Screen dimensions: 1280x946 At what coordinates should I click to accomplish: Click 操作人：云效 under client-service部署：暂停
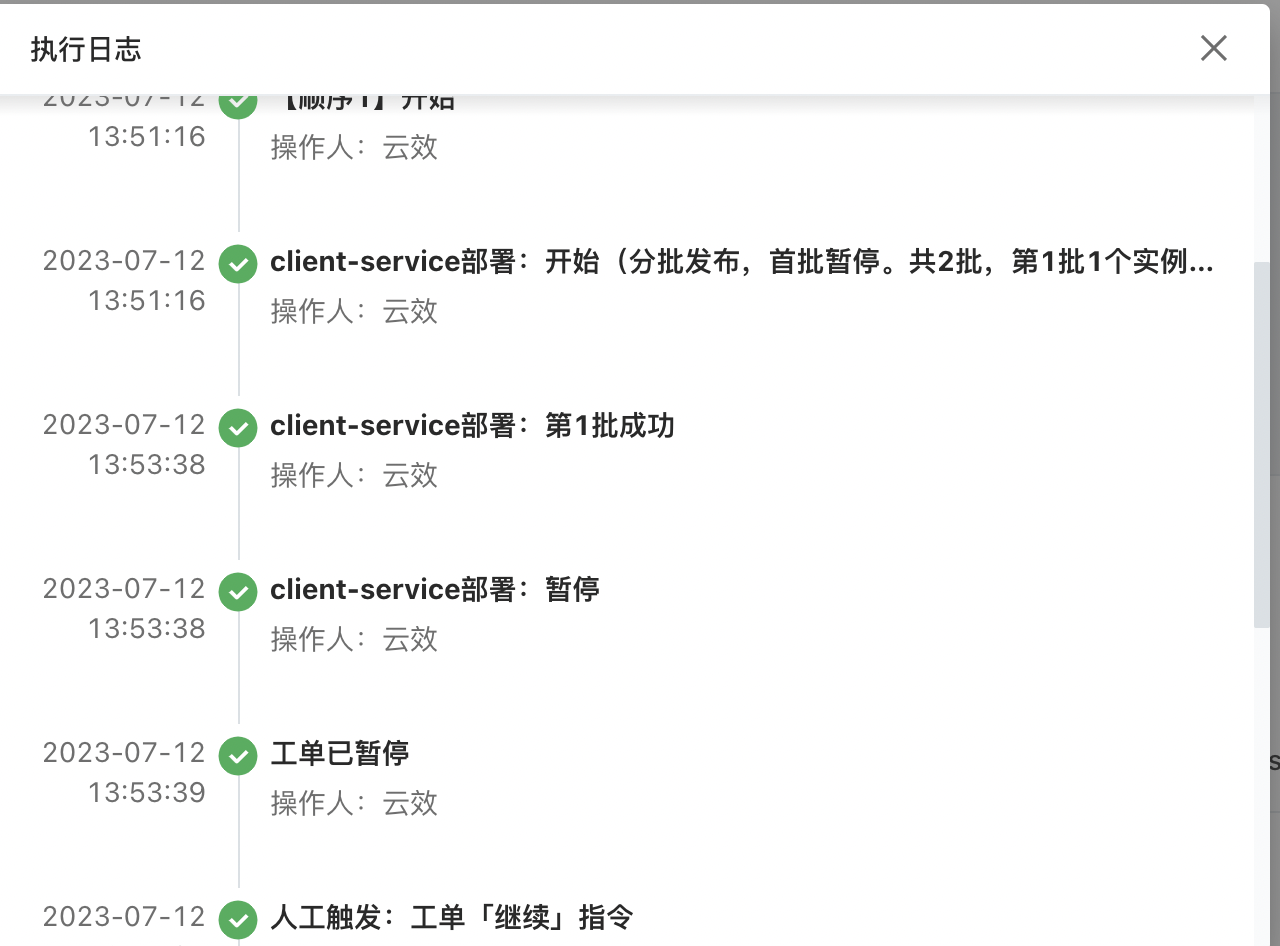(x=354, y=639)
